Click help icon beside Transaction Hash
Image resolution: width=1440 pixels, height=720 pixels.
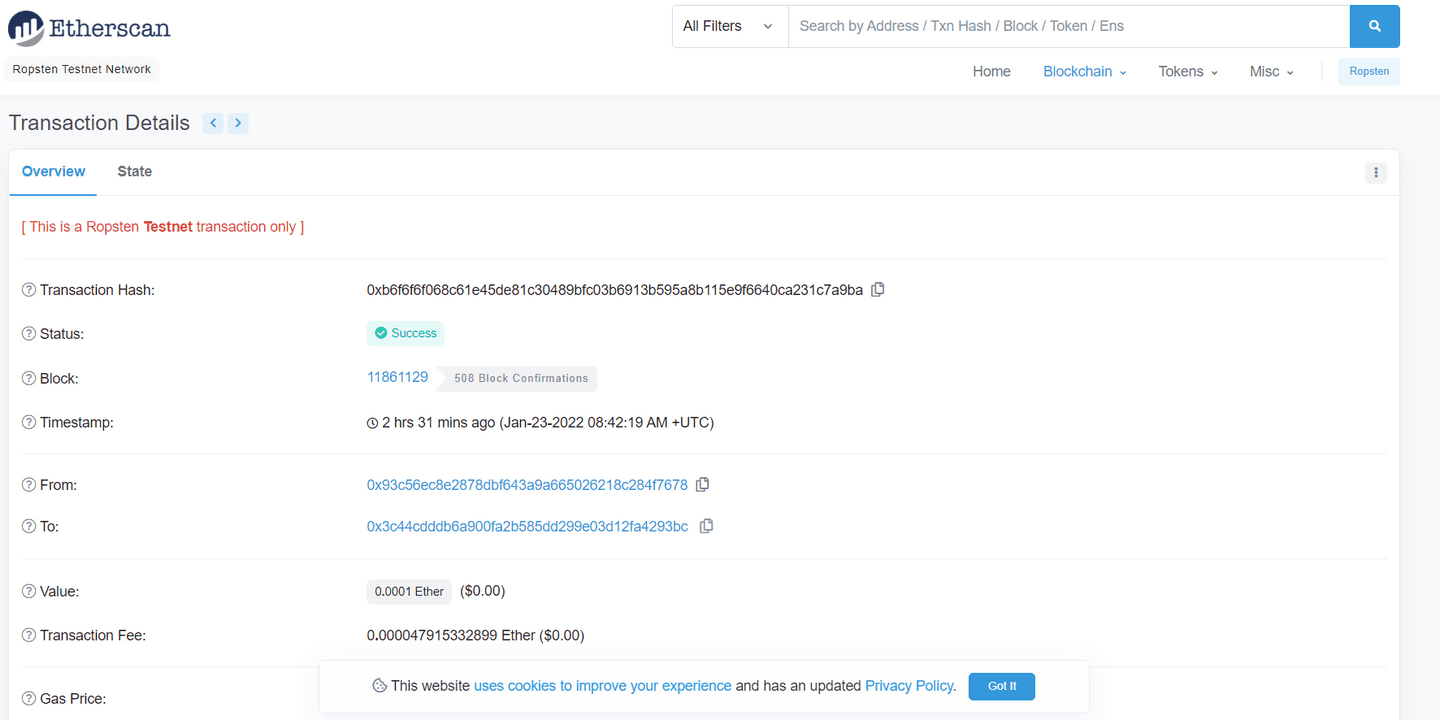[x=29, y=290]
